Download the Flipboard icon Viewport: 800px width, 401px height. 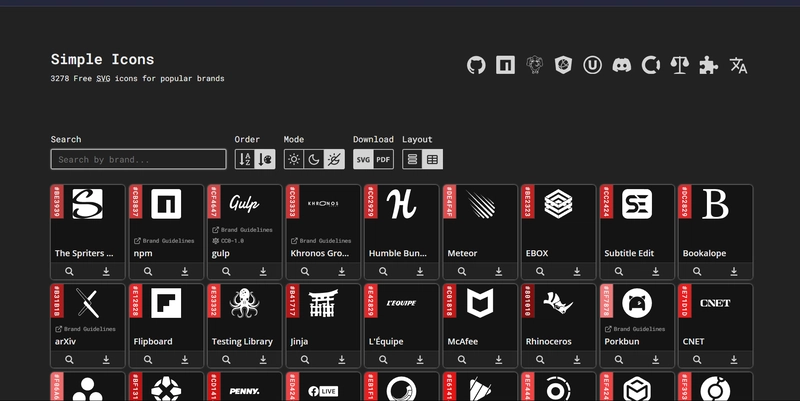click(185, 360)
